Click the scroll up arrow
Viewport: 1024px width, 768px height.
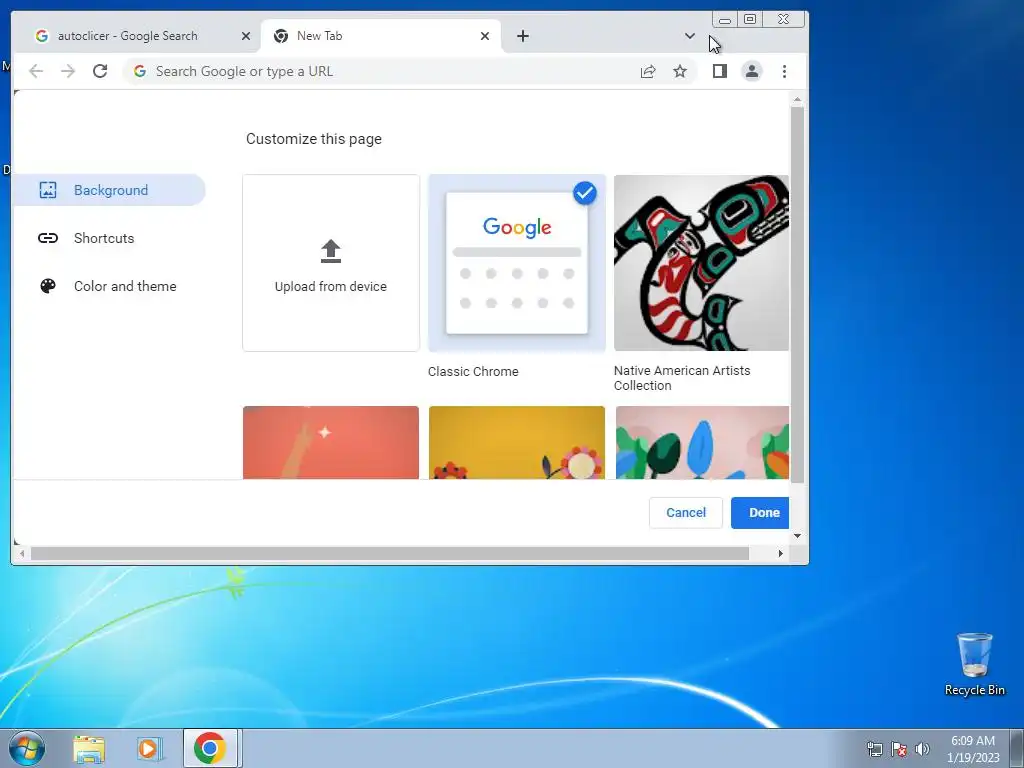(x=797, y=100)
